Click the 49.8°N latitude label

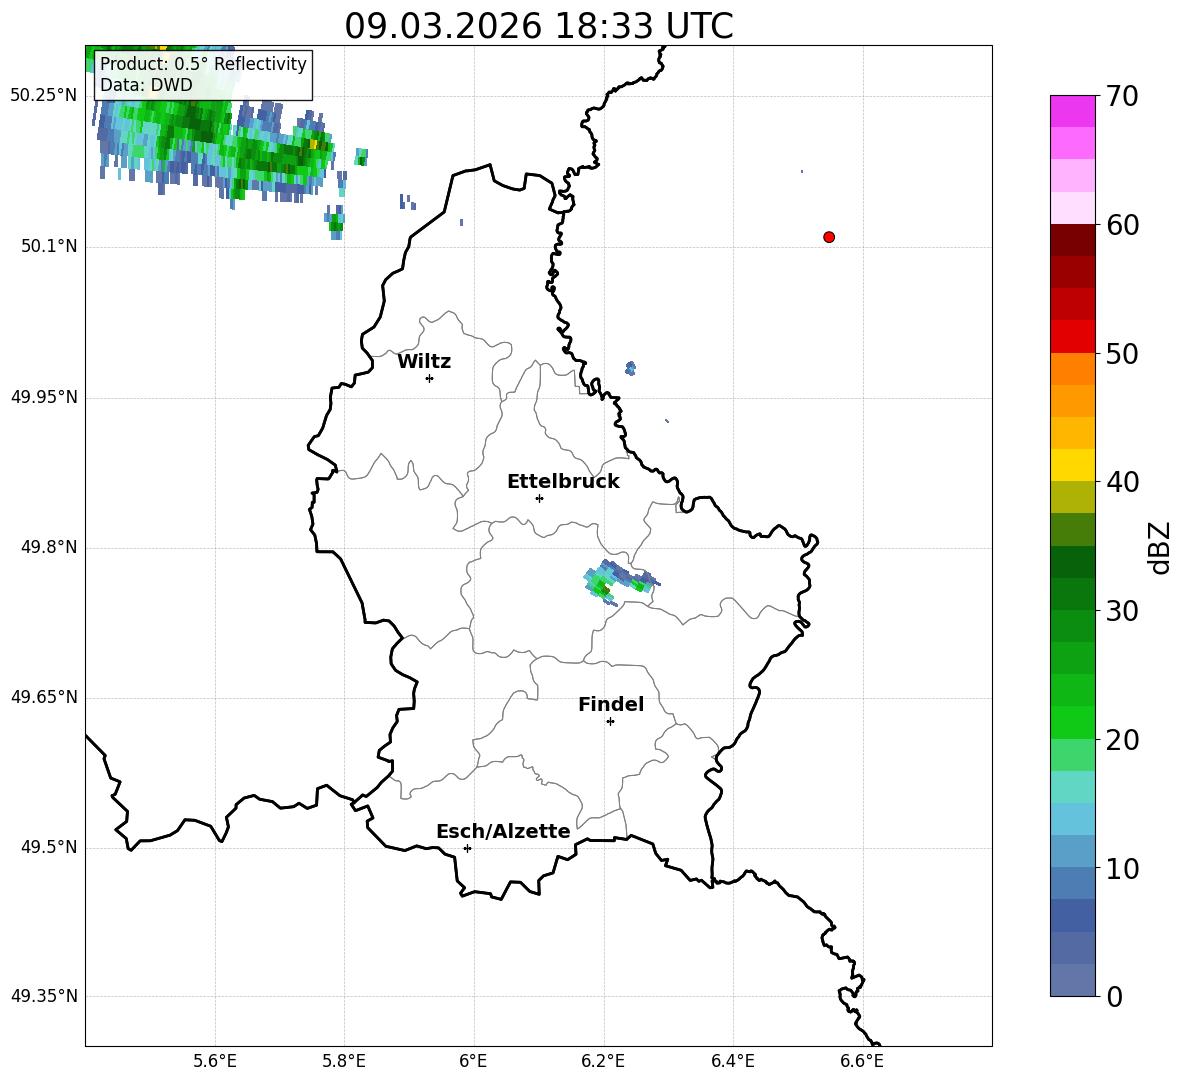49,547
